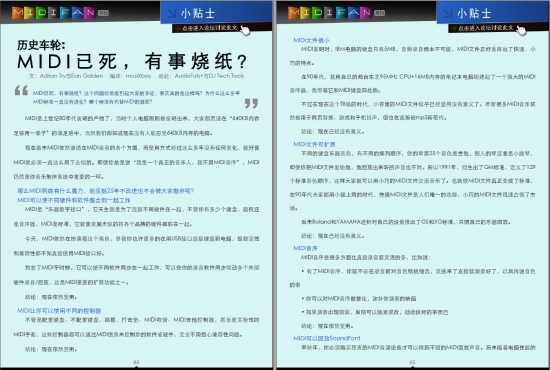Click the opening quotation mark icon
Viewport: 550px width, 370px height.
(21, 90)
